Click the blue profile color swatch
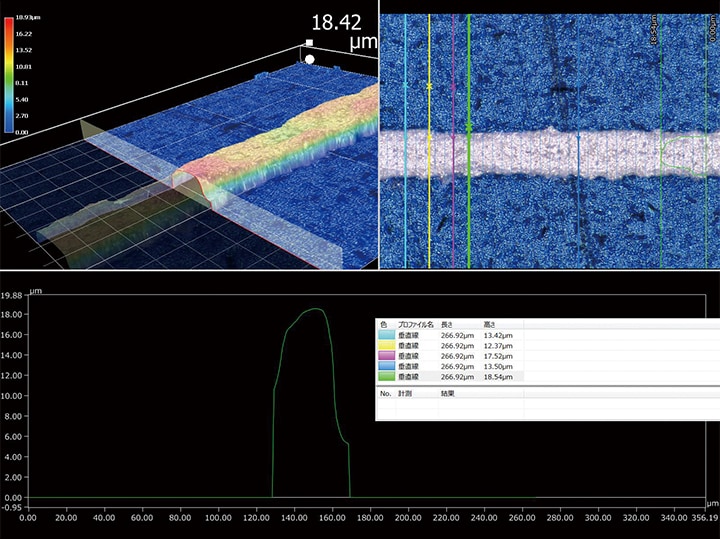This screenshot has width=720, height=539. pyautogui.click(x=385, y=367)
